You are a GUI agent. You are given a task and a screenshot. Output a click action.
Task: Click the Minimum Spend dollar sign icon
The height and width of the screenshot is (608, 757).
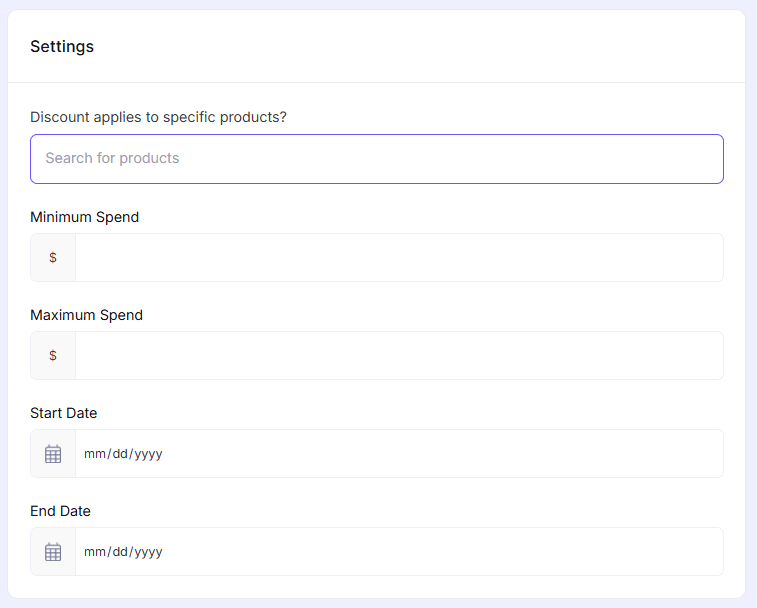[x=53, y=258]
